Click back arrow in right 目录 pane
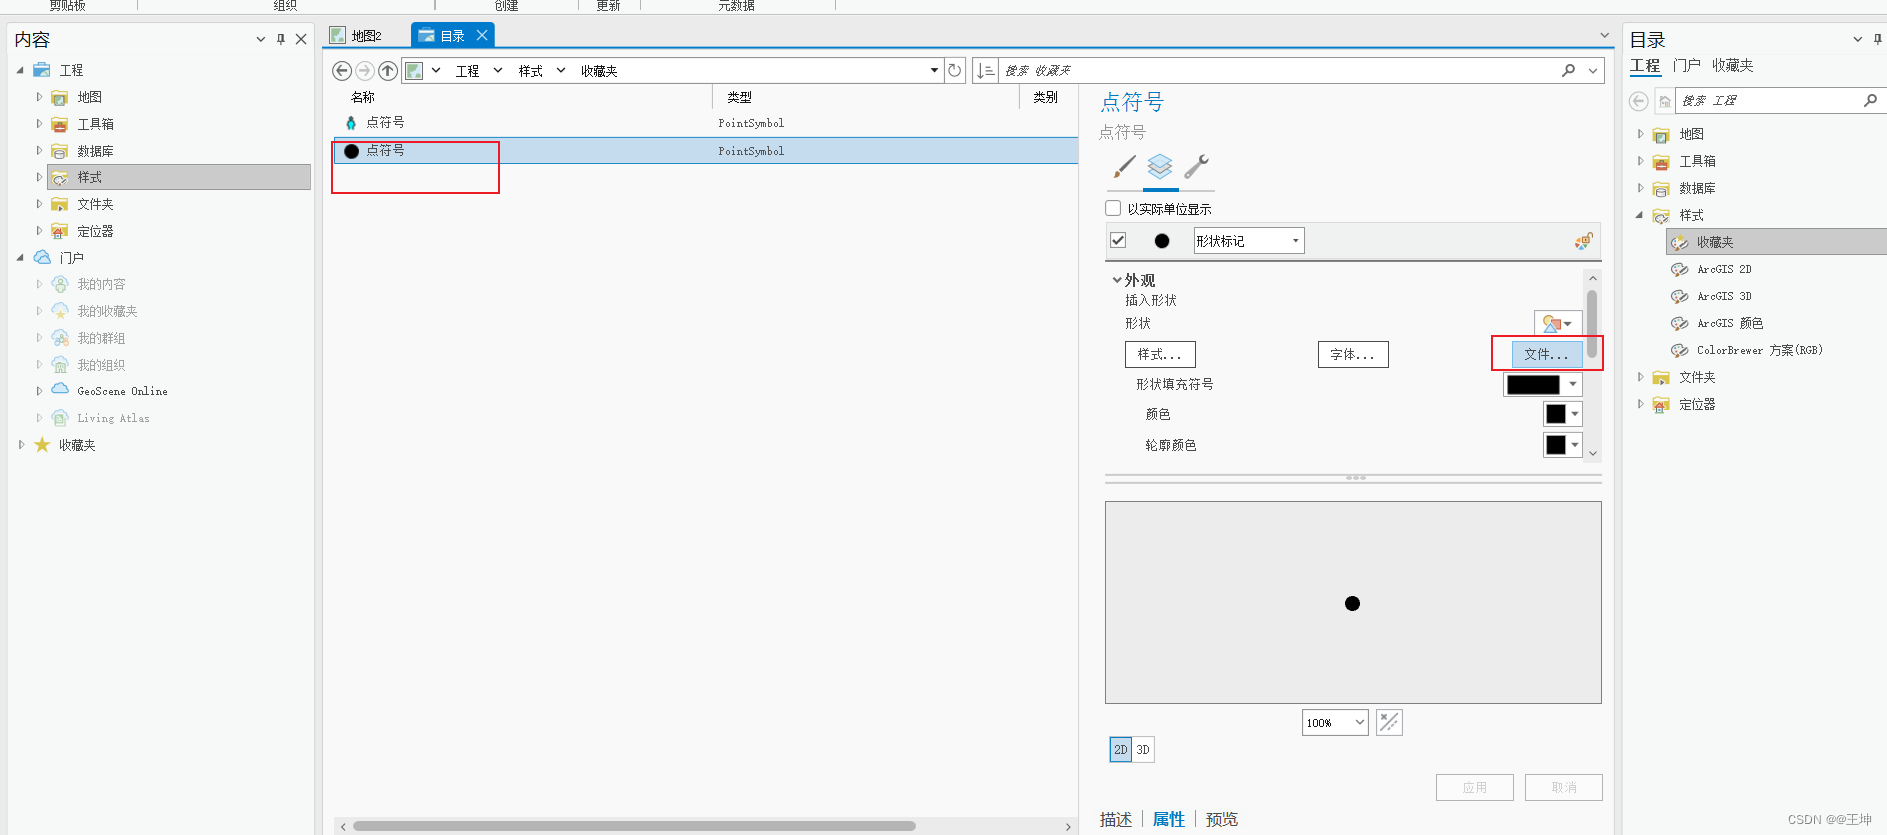 click(1638, 101)
